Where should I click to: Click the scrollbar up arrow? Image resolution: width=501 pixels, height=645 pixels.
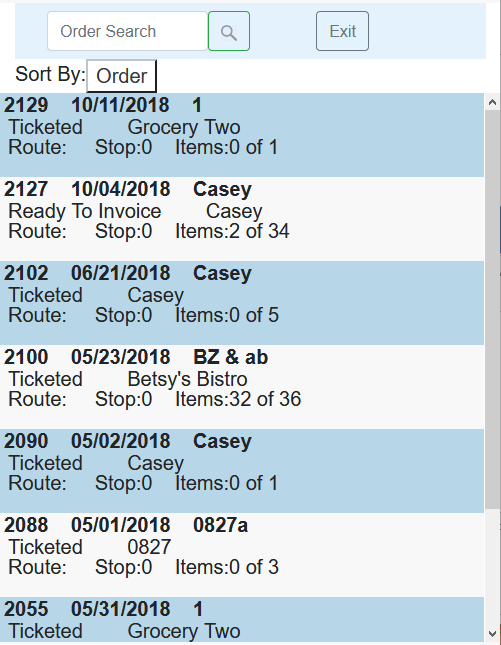492,102
